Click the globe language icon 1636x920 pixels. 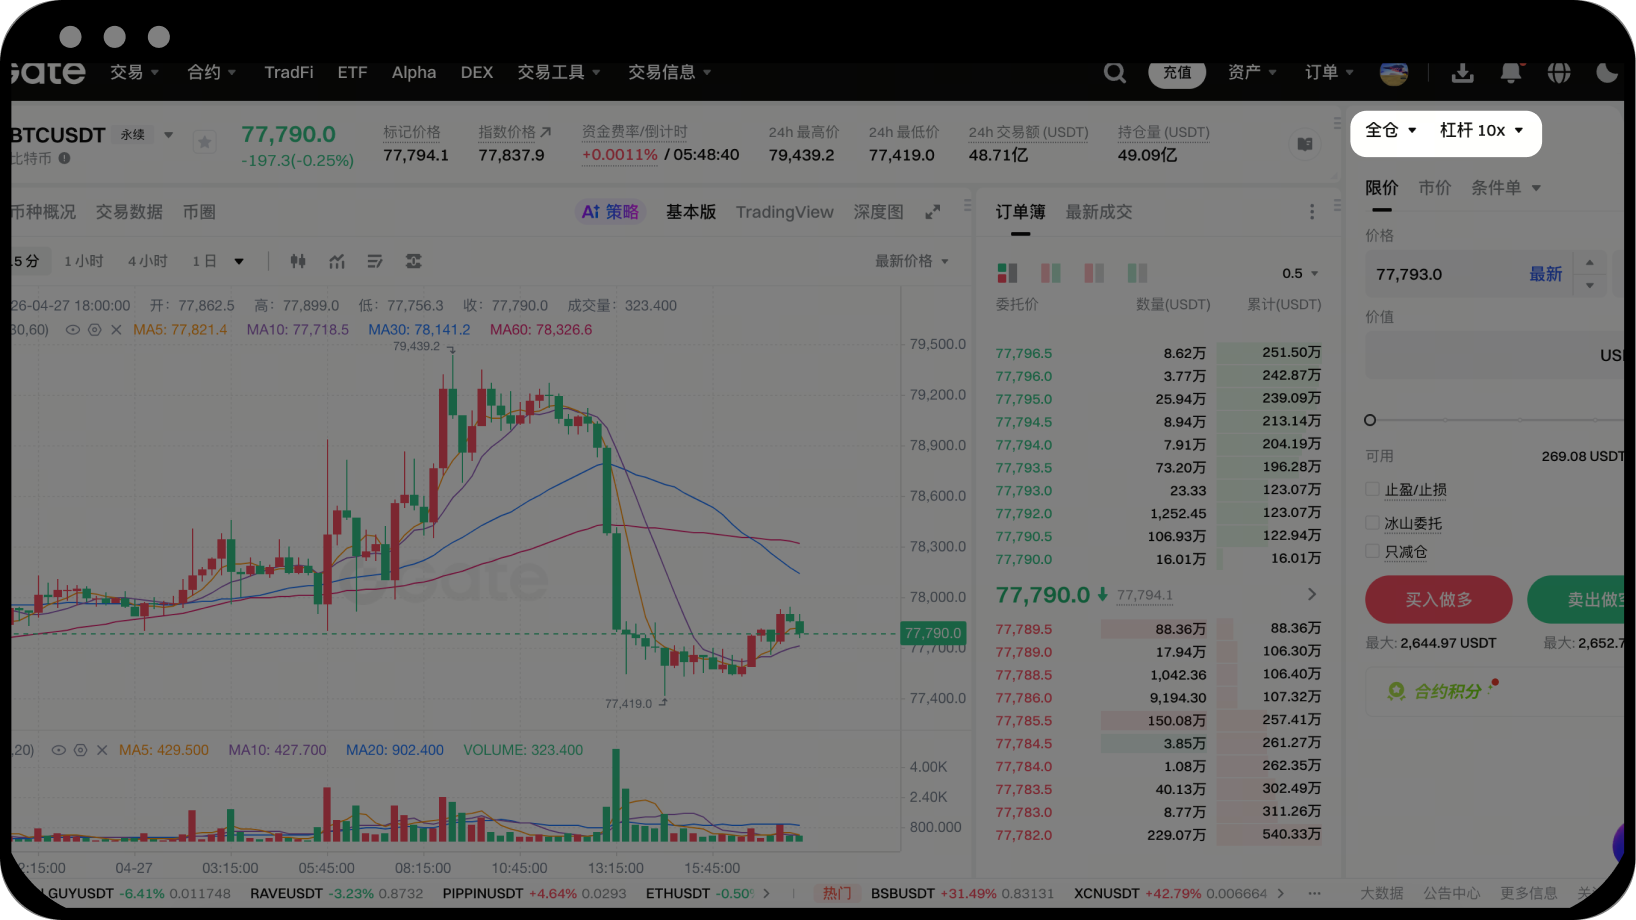[x=1558, y=73]
